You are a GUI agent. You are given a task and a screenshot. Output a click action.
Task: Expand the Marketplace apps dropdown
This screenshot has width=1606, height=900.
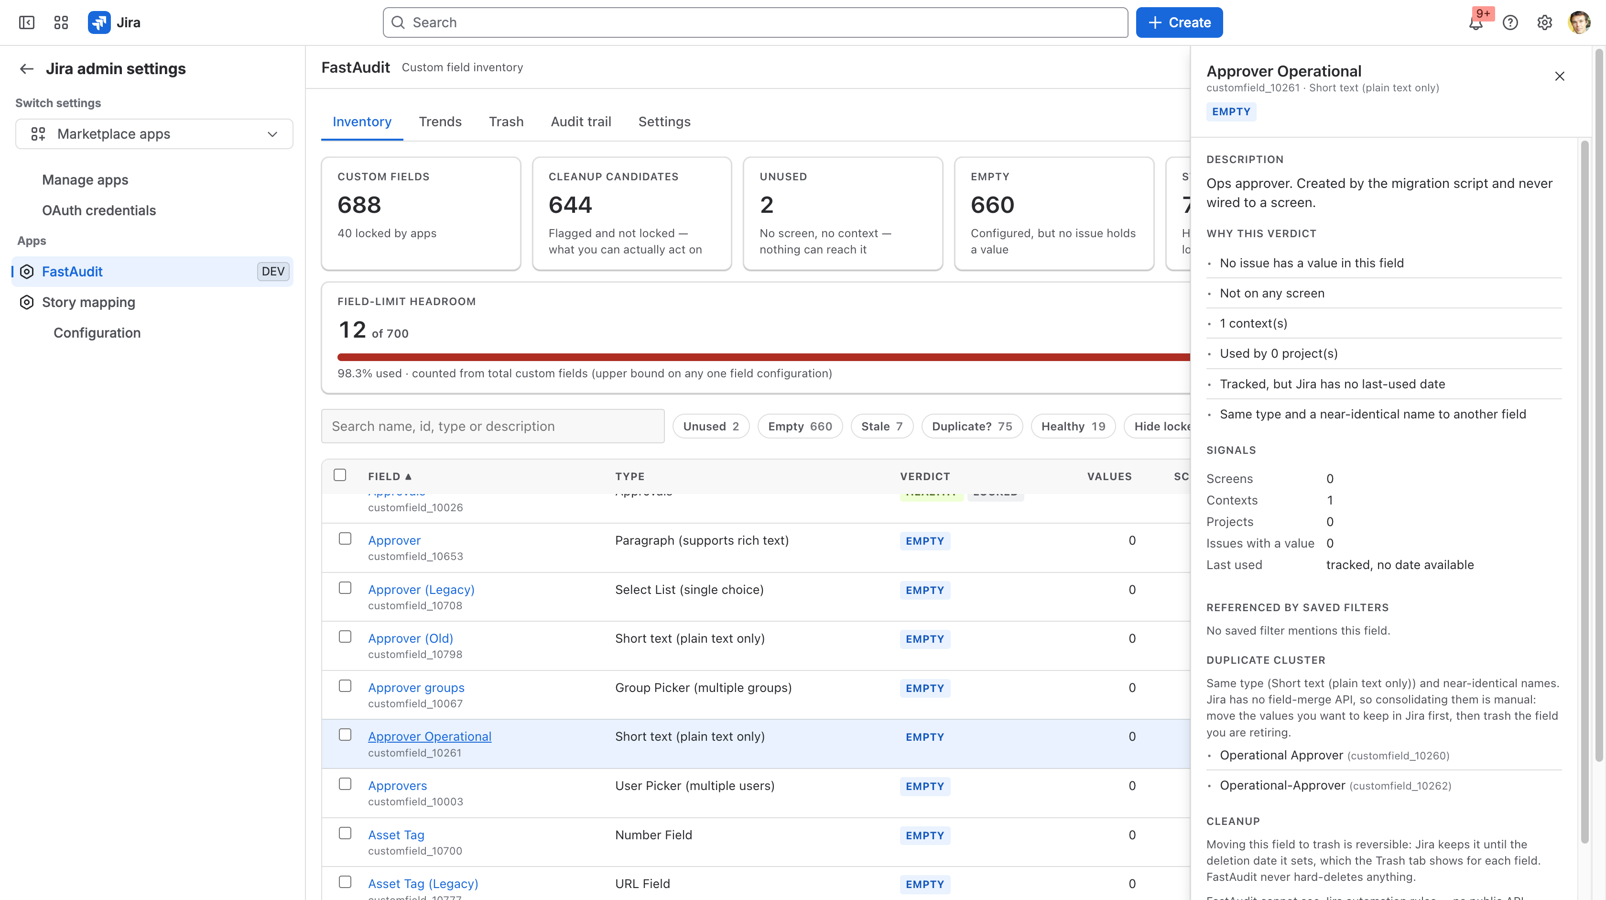pos(154,134)
